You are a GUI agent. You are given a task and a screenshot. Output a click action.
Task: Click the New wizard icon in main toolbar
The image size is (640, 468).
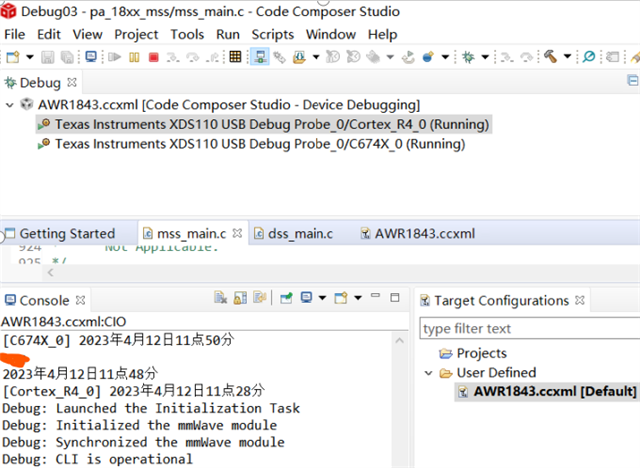point(13,57)
